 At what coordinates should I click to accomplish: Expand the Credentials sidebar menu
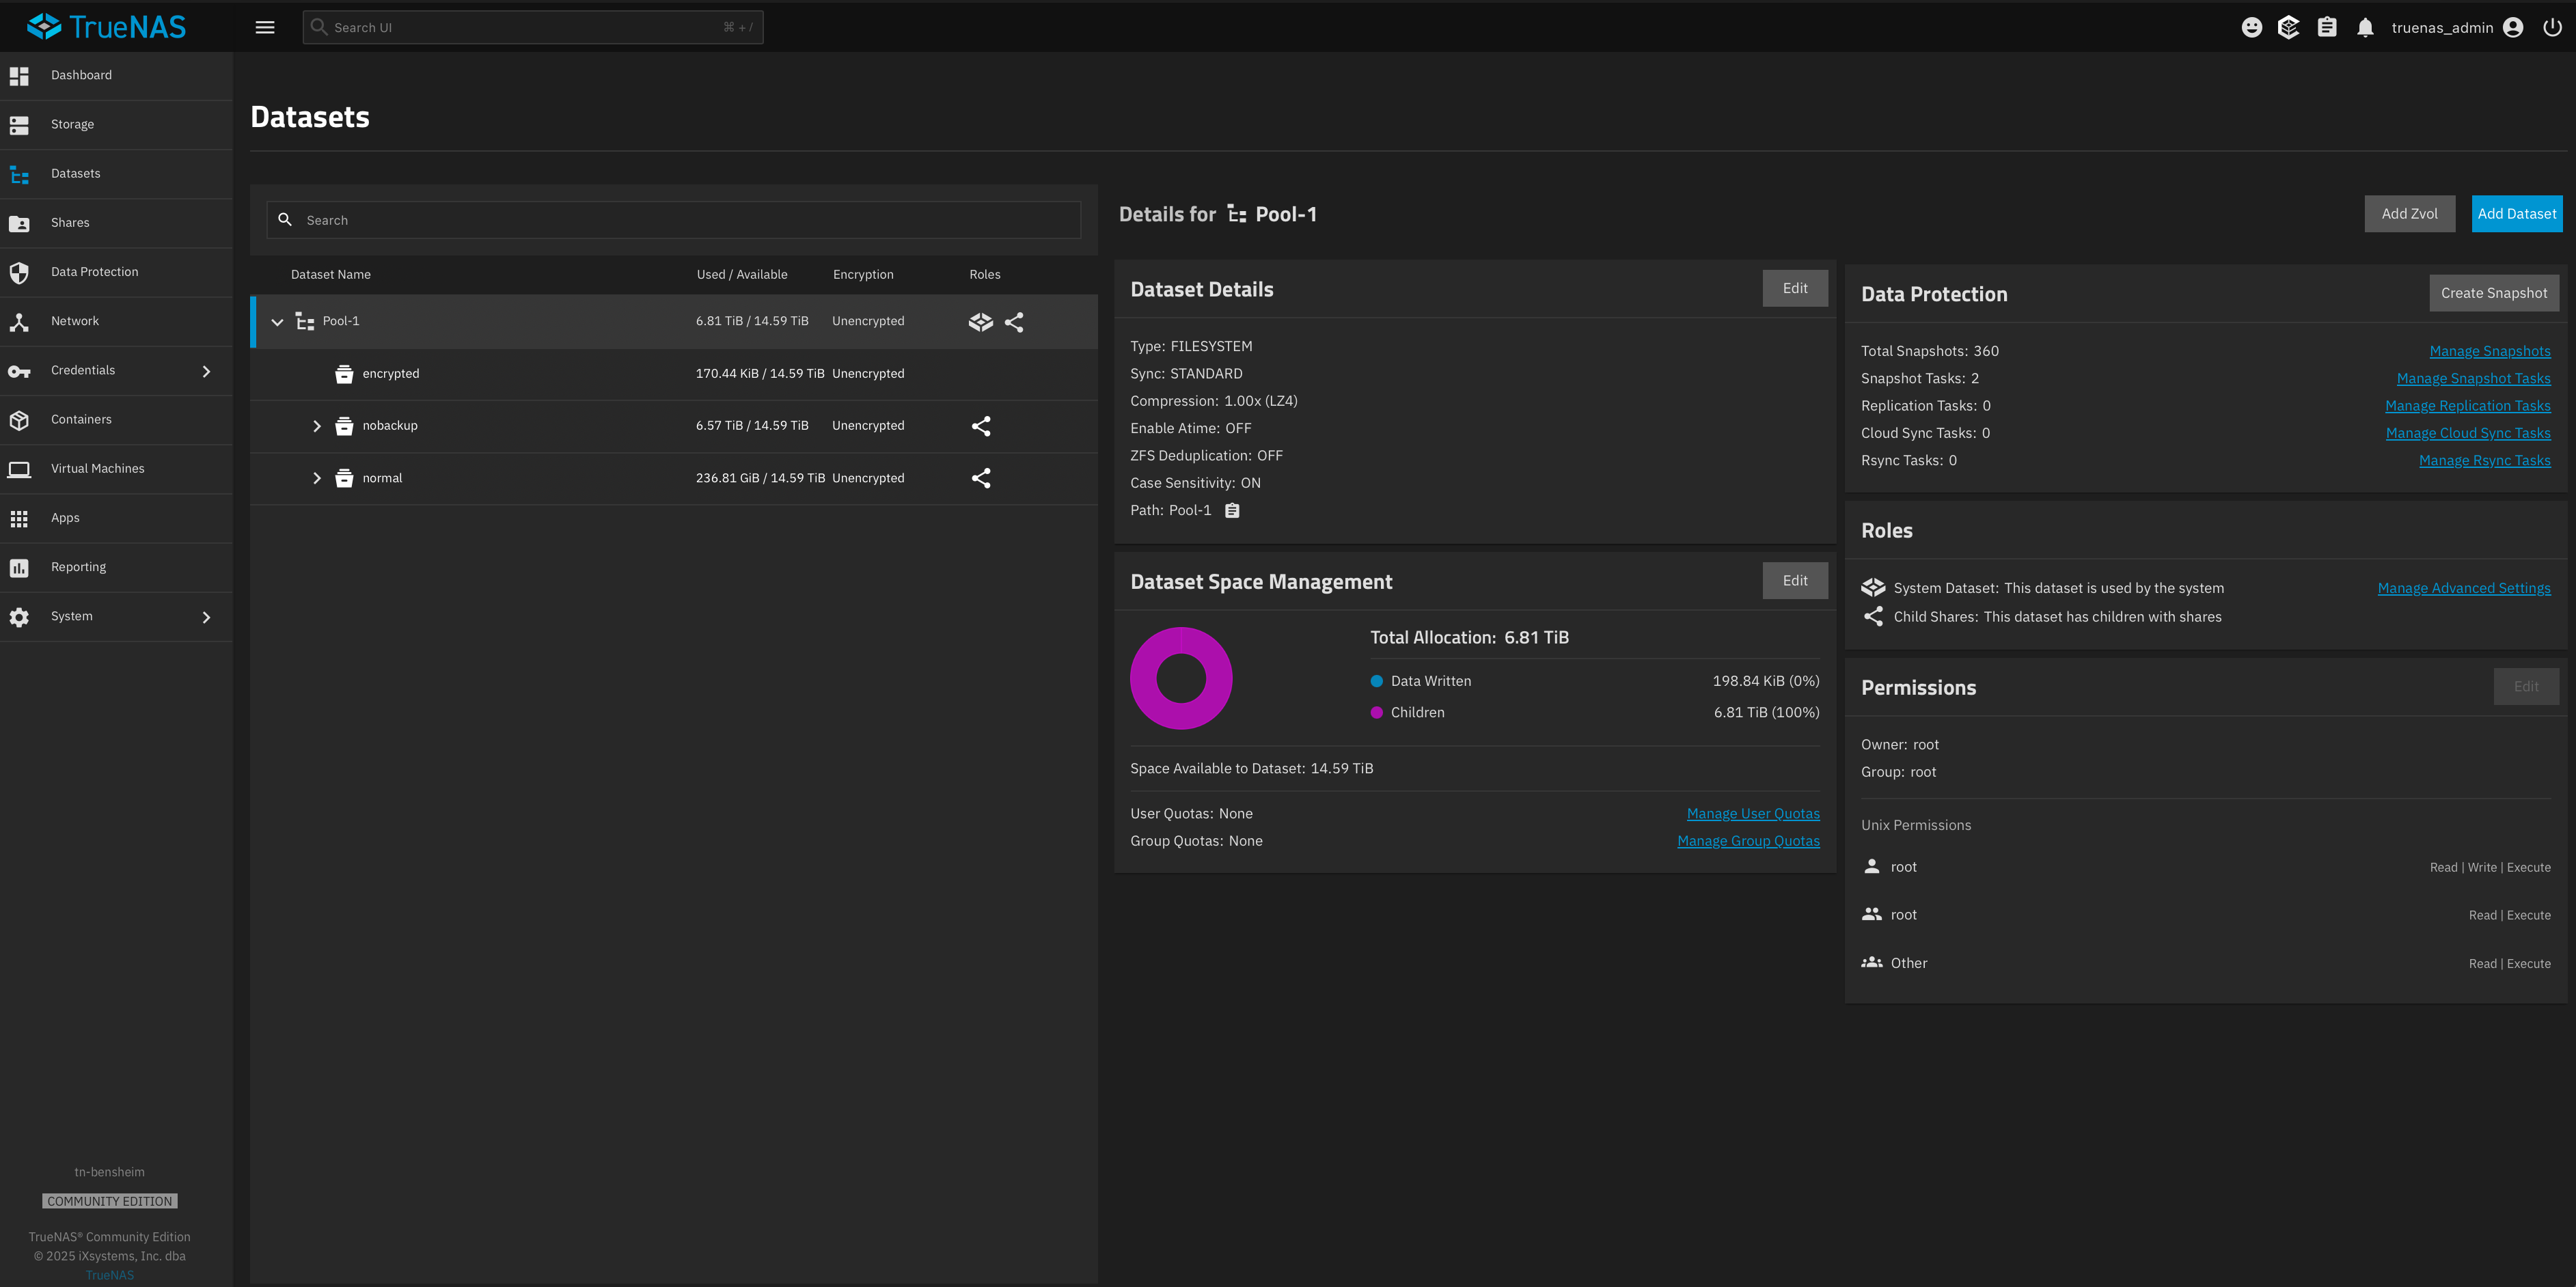206,371
